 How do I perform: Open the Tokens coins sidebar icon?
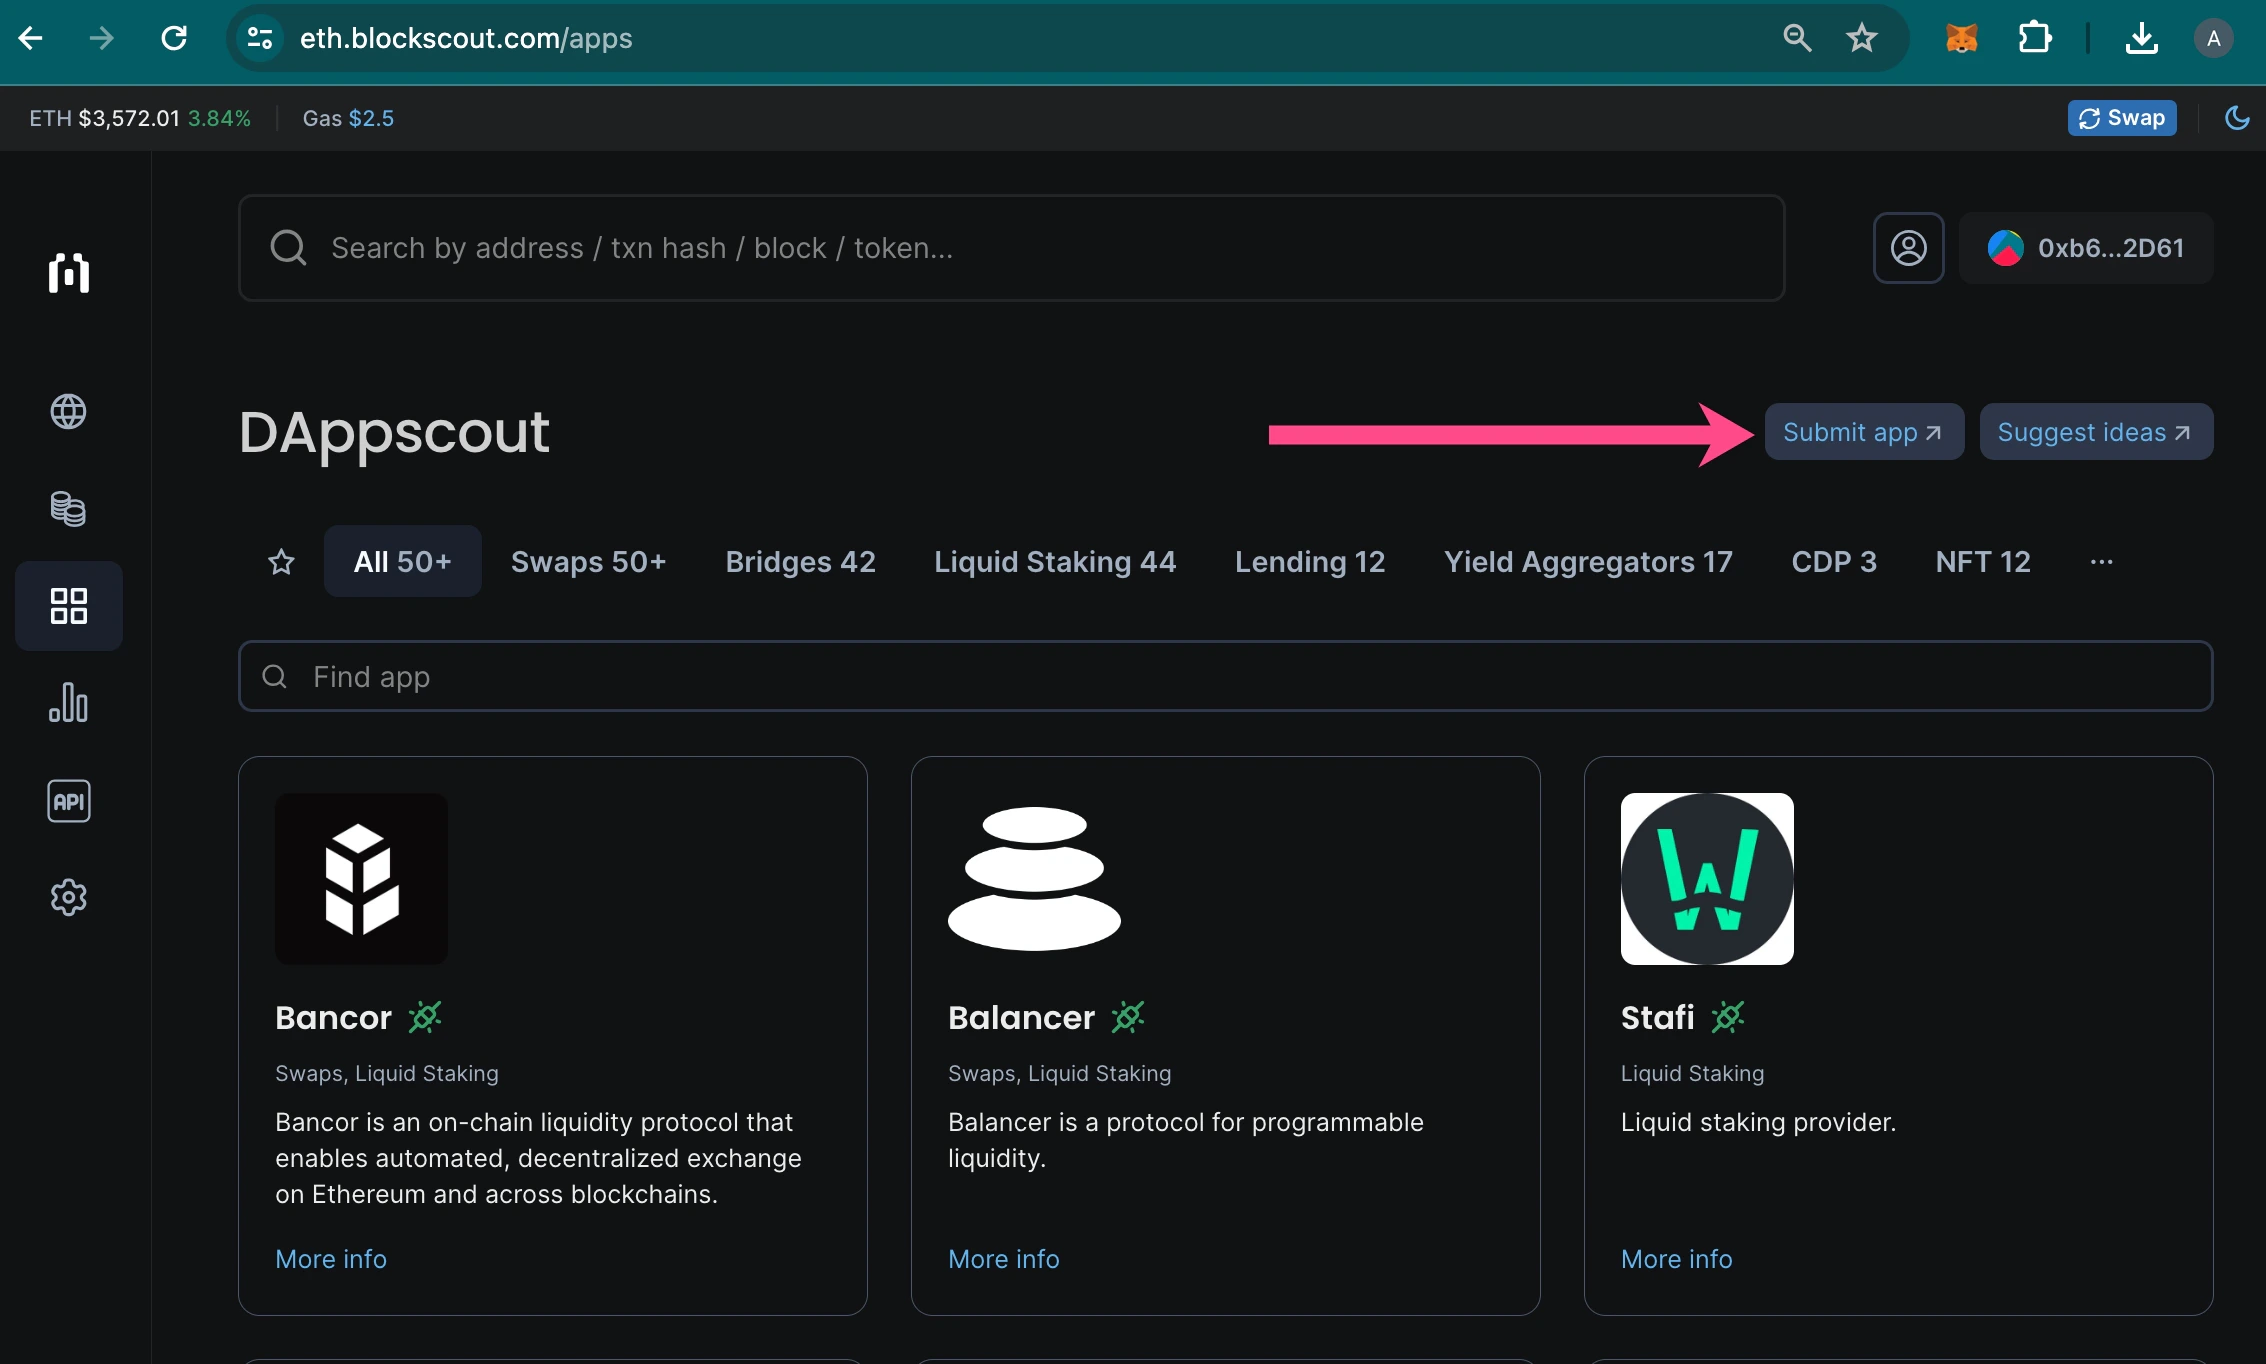[x=68, y=509]
